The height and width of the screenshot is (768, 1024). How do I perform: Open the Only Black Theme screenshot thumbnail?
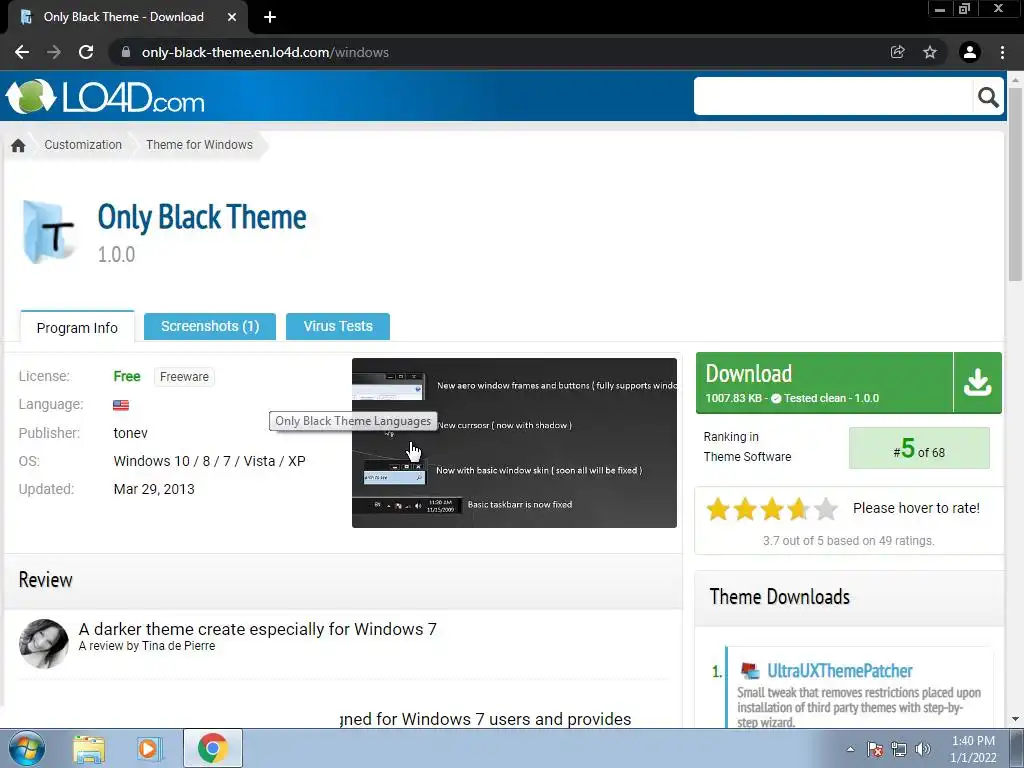point(514,443)
